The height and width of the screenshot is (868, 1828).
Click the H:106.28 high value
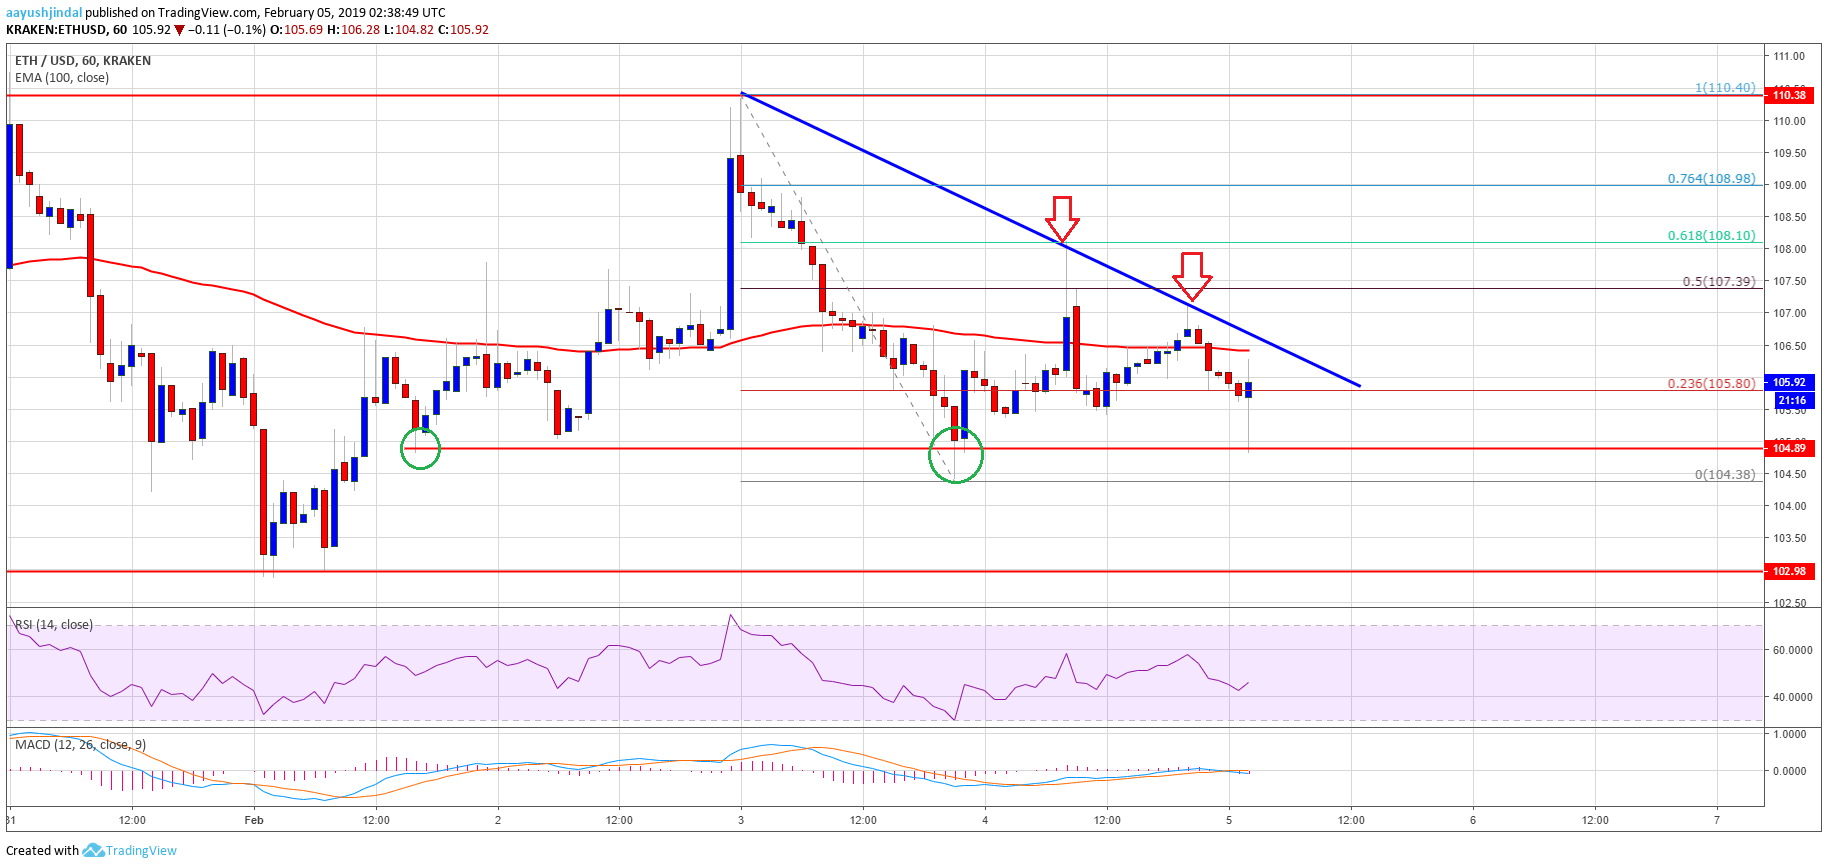(353, 30)
